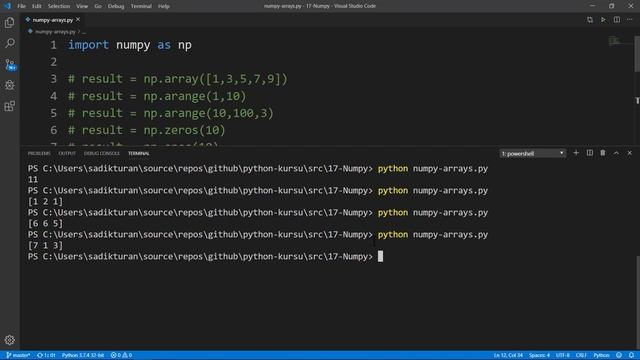
Task: Split the terminal panel
Action: (590, 153)
